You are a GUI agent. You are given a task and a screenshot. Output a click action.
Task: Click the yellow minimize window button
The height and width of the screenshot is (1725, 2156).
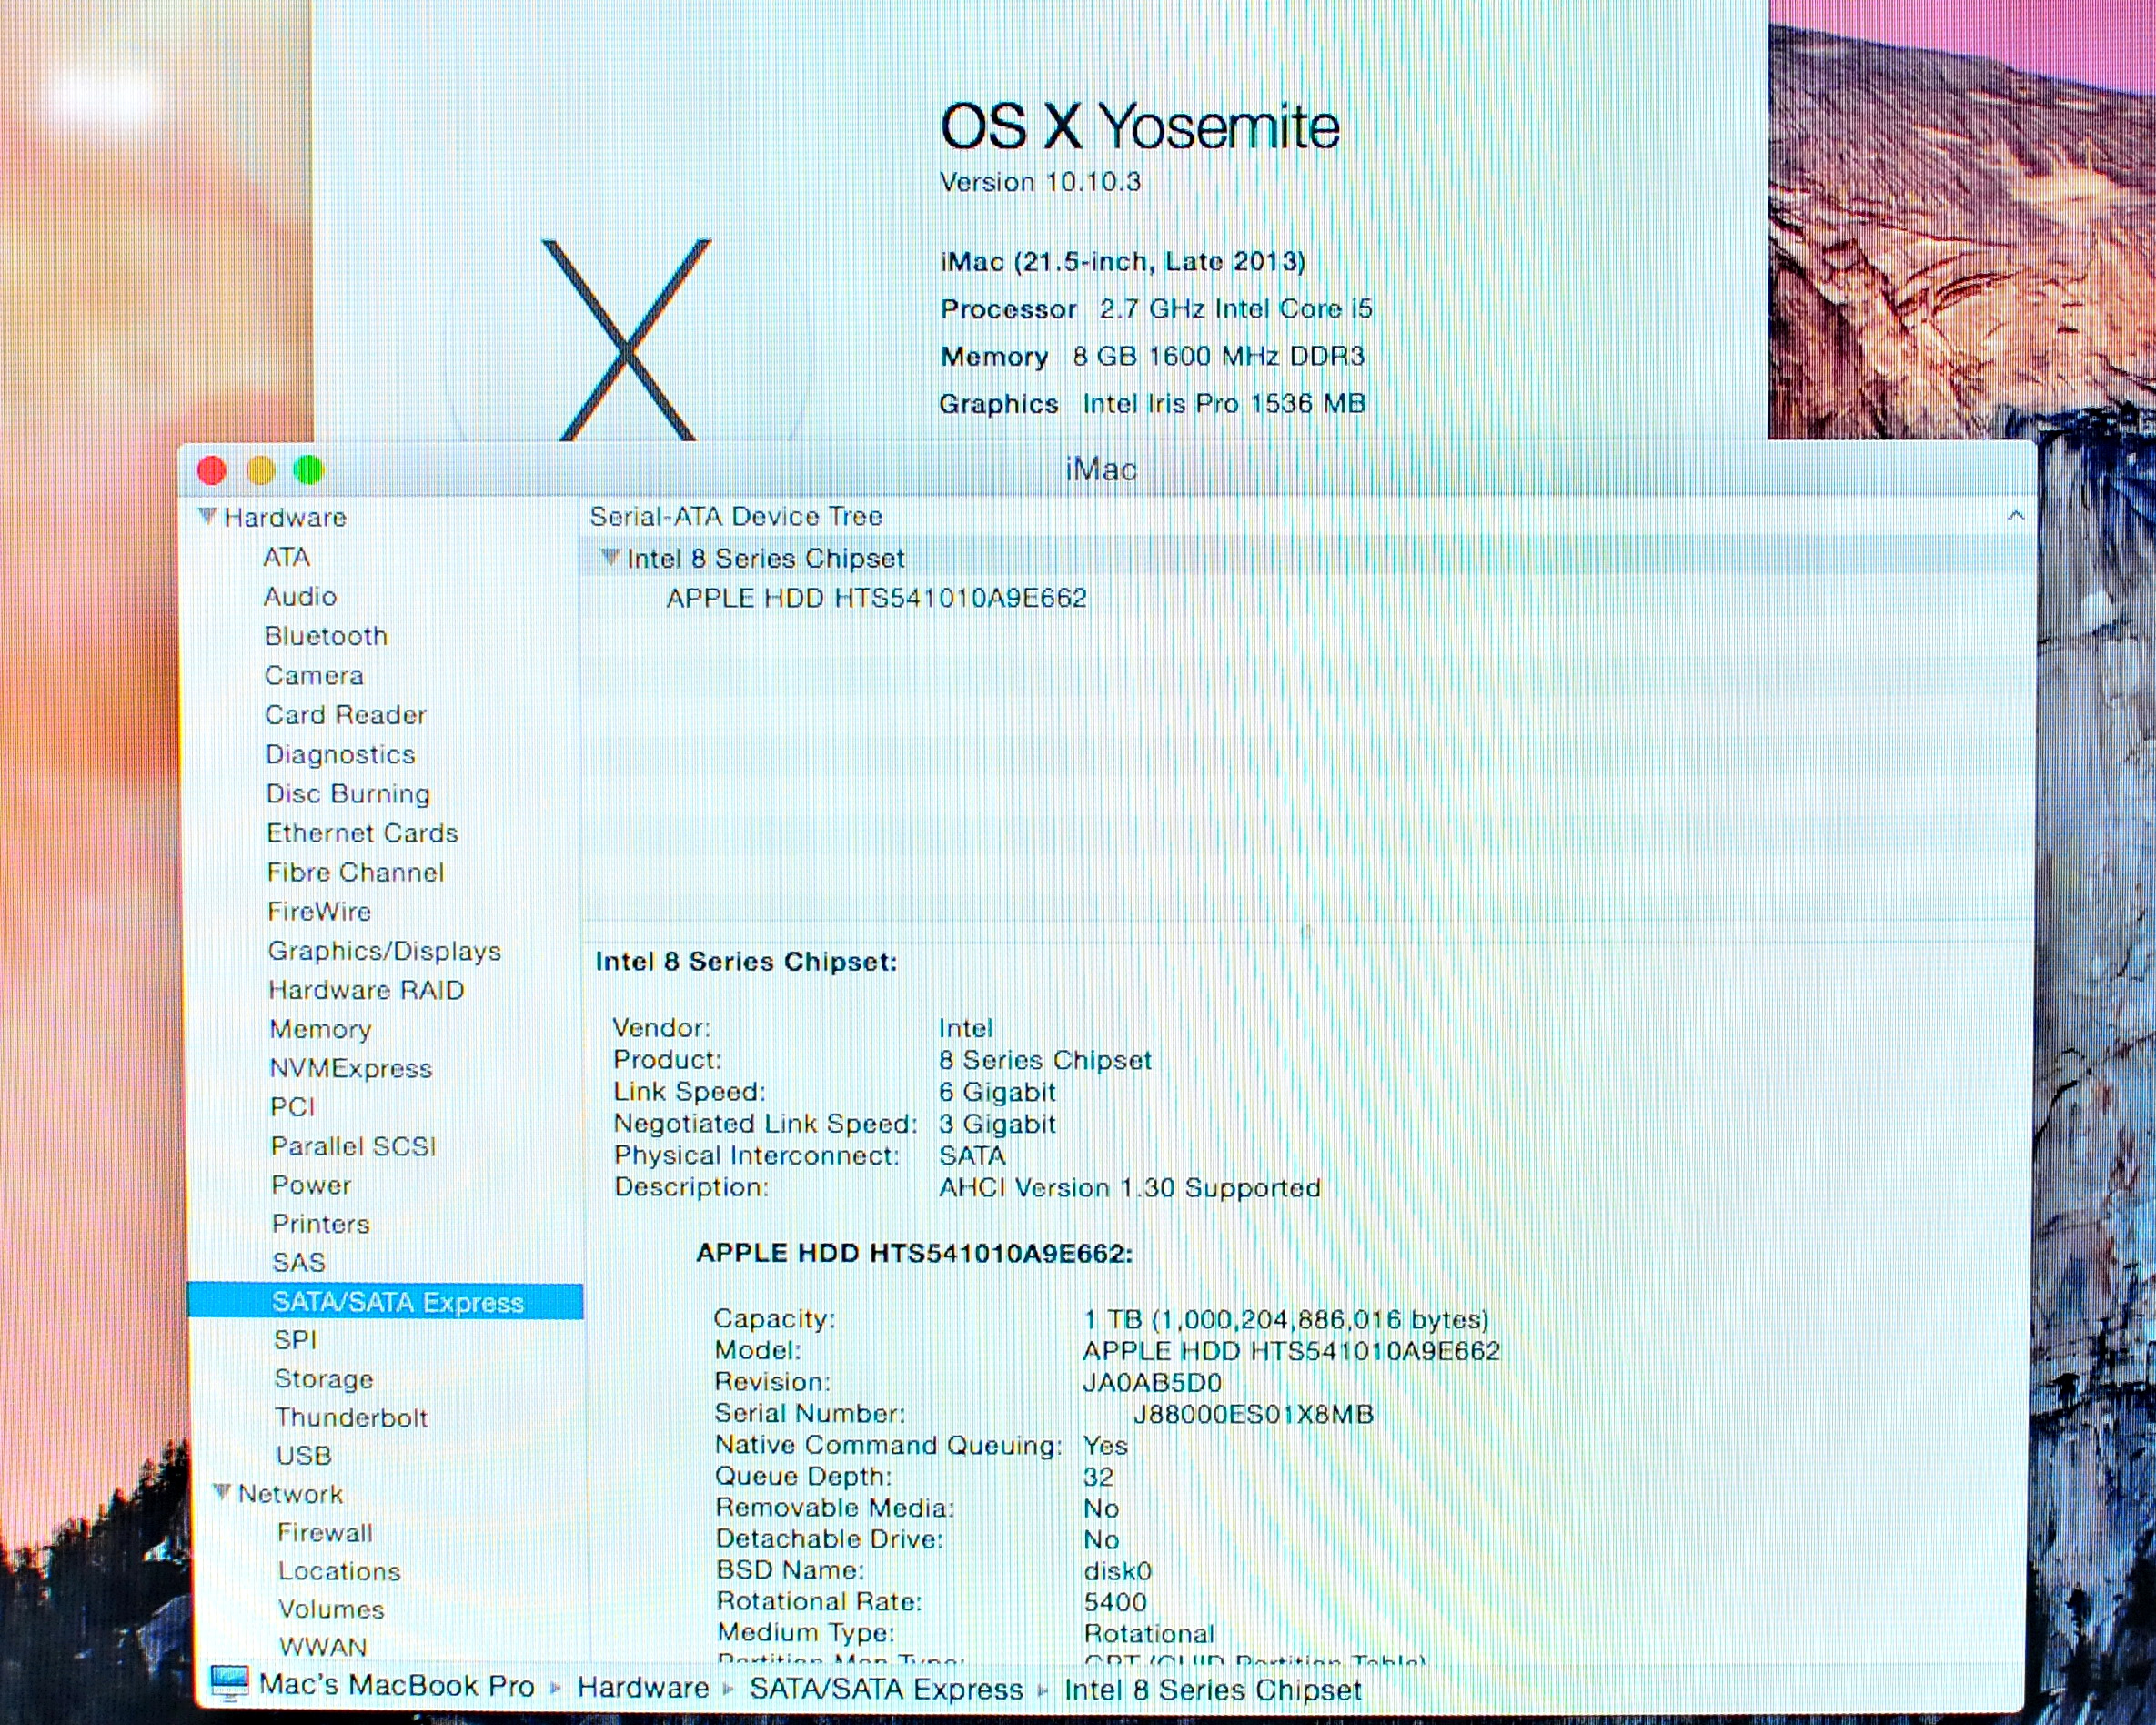260,470
